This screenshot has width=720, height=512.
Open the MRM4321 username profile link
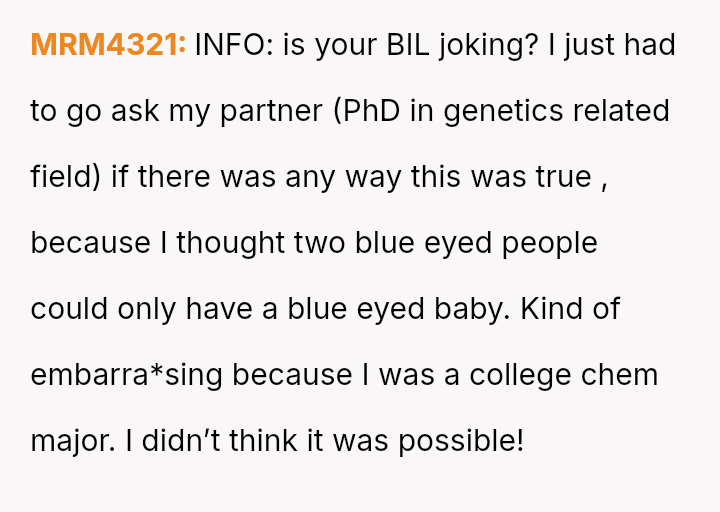pos(108,45)
